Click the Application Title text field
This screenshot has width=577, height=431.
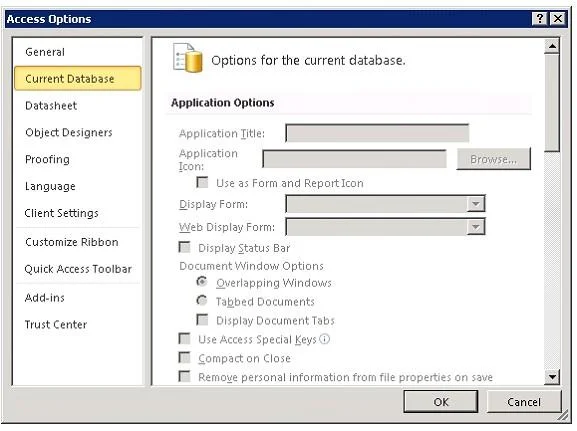377,133
